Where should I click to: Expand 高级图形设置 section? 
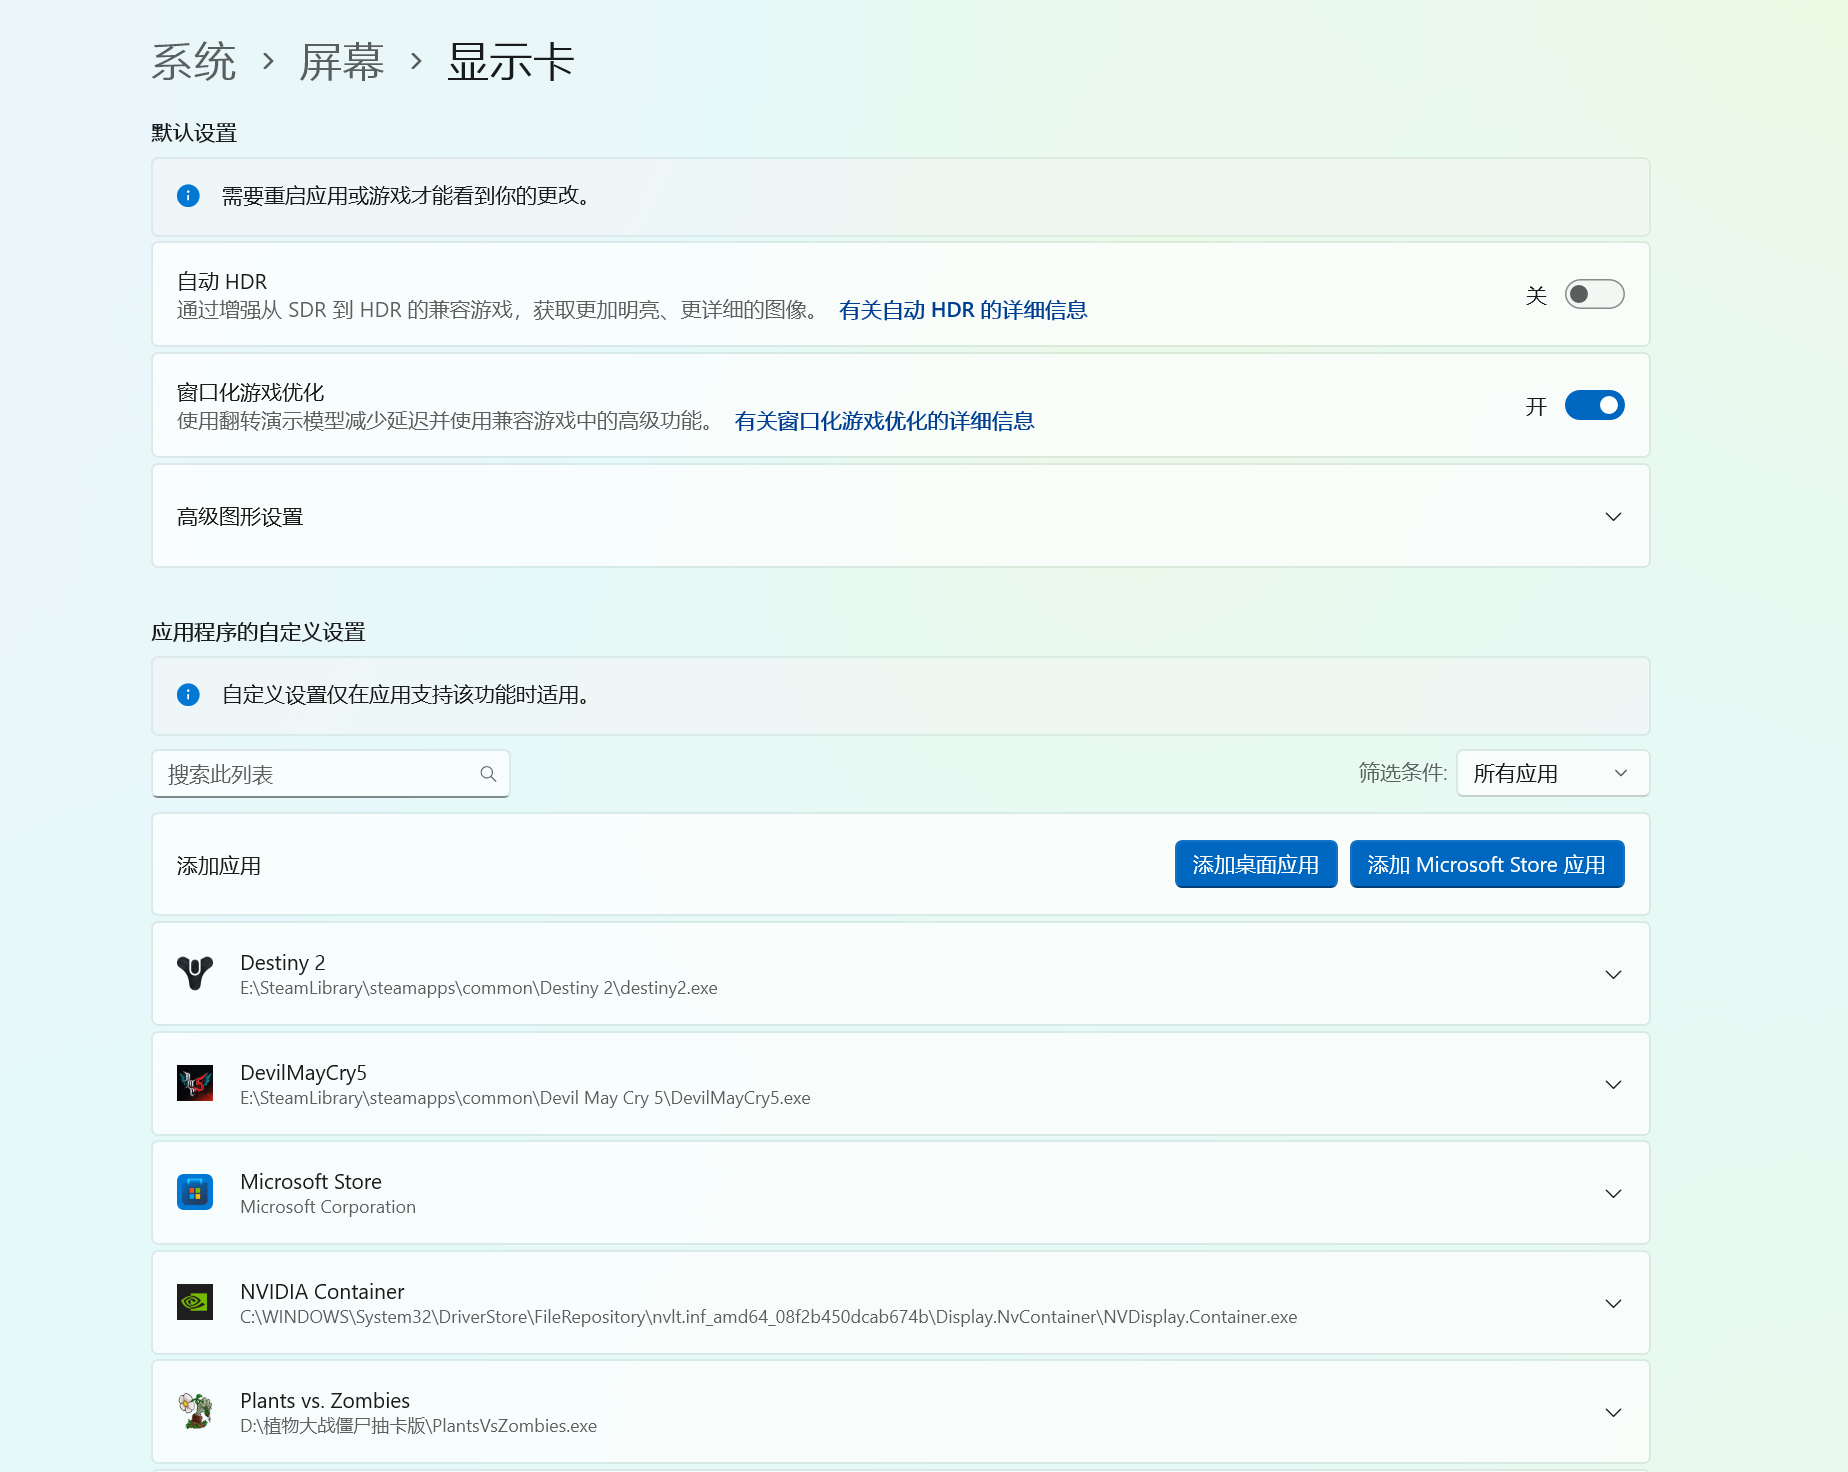[1613, 517]
